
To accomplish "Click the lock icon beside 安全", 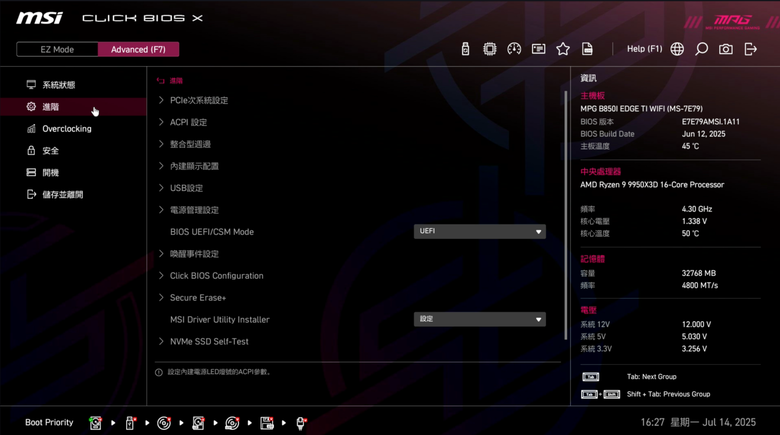I will pyautogui.click(x=31, y=150).
